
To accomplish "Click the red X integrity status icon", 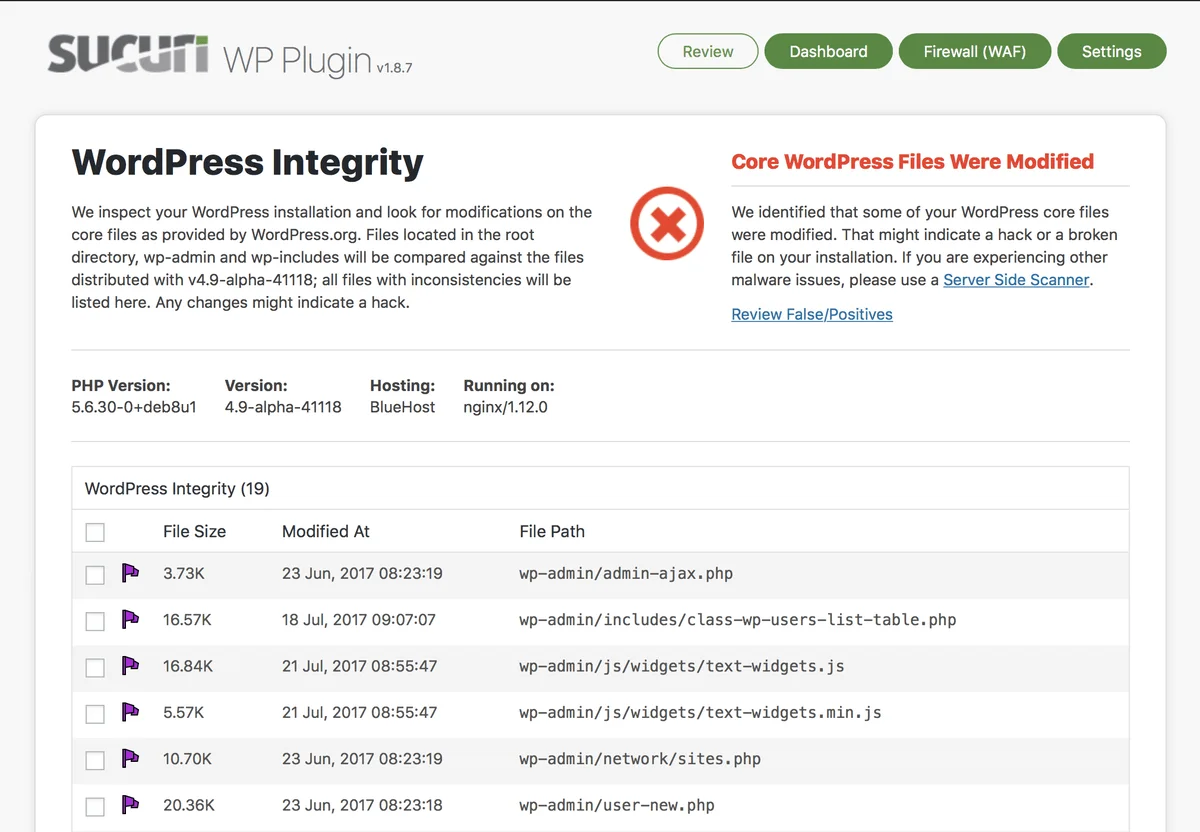I will tap(667, 223).
